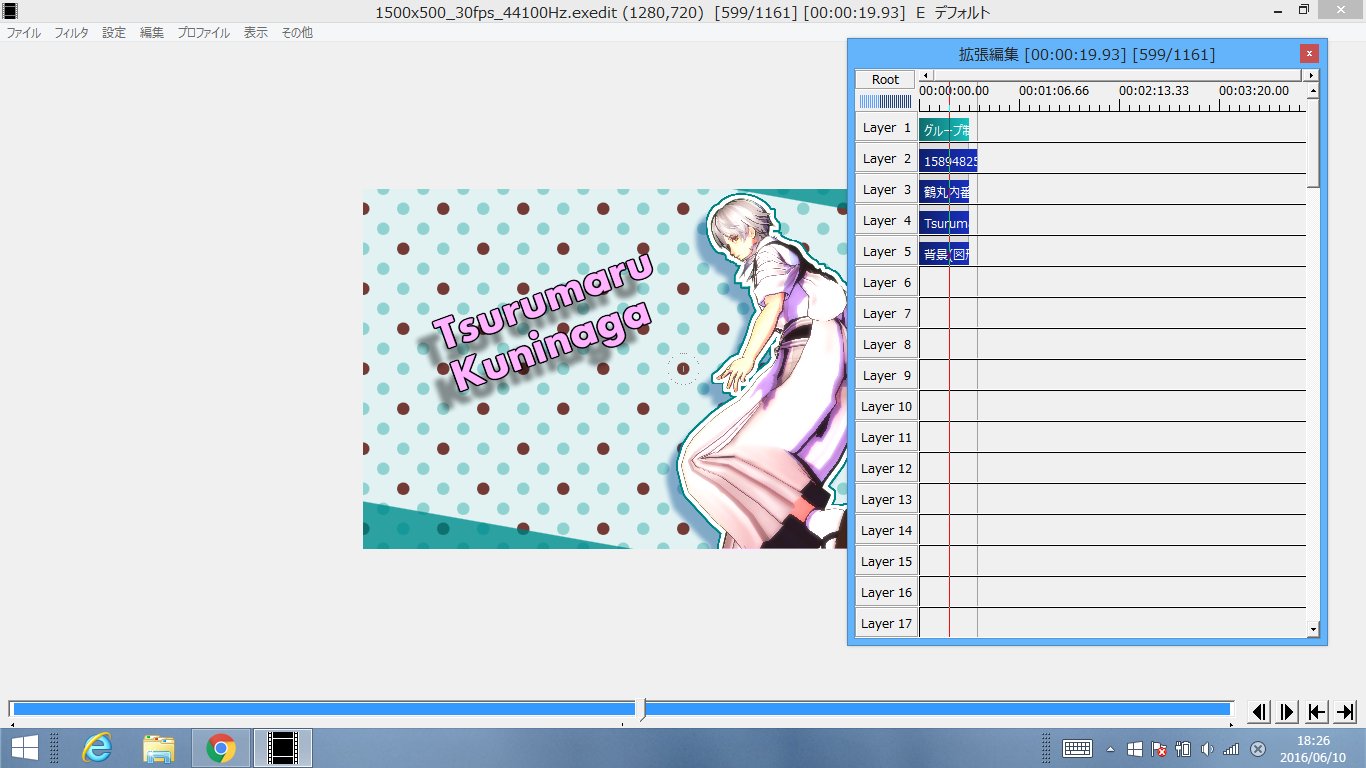Click the 00:02:13.33 timeline ruler mark

coord(1153,91)
